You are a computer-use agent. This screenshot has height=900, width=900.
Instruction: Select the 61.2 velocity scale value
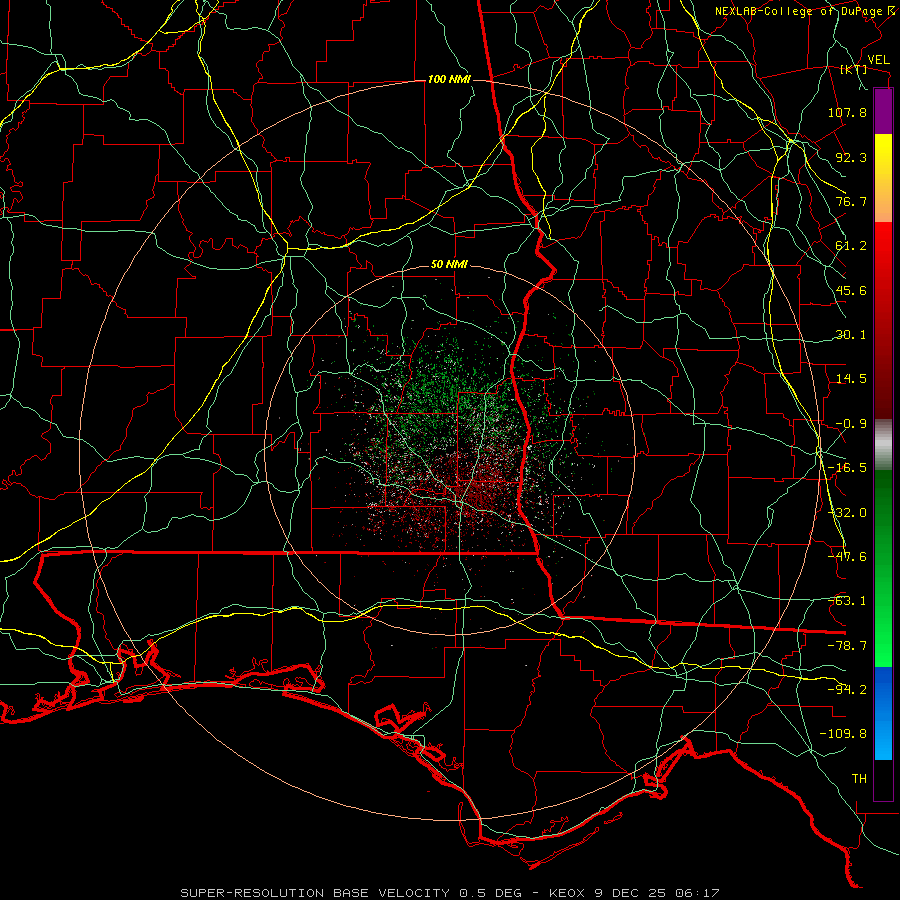pos(851,246)
